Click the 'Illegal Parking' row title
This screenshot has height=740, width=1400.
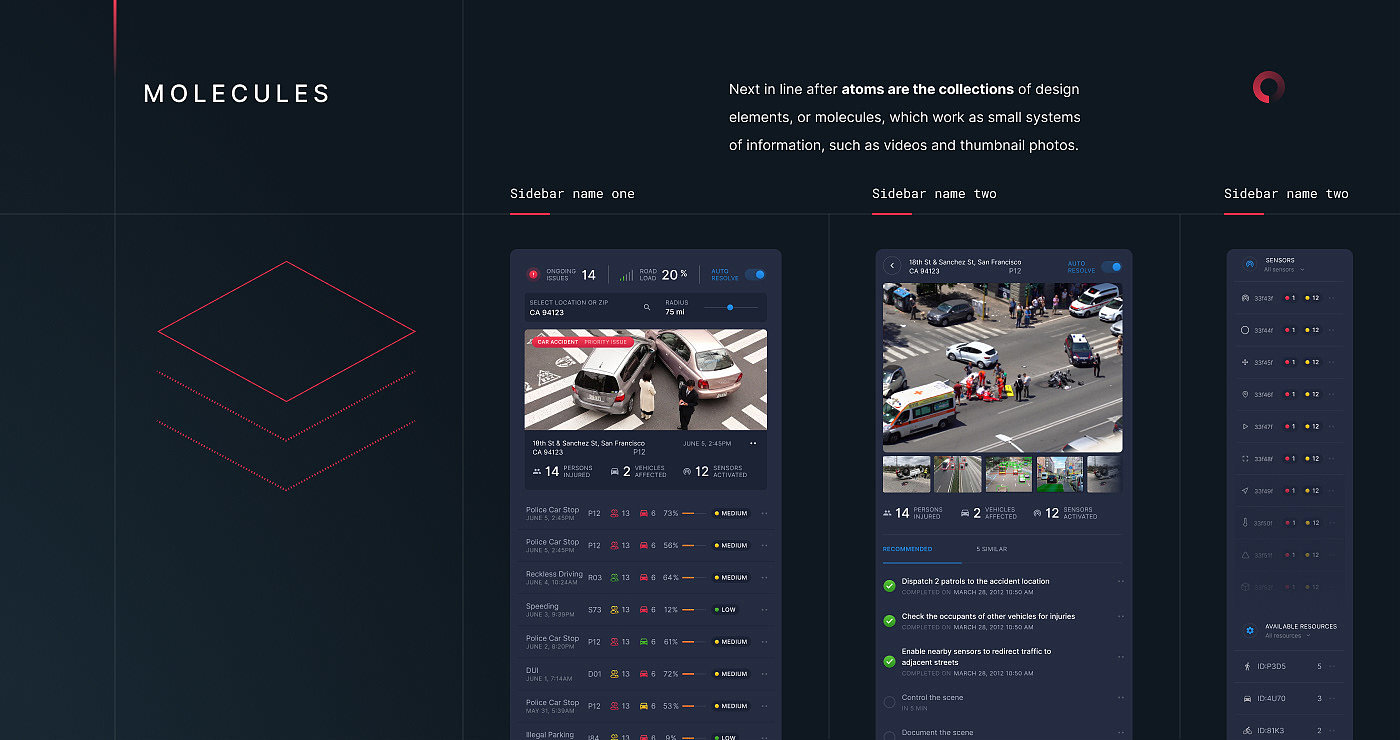click(550, 735)
